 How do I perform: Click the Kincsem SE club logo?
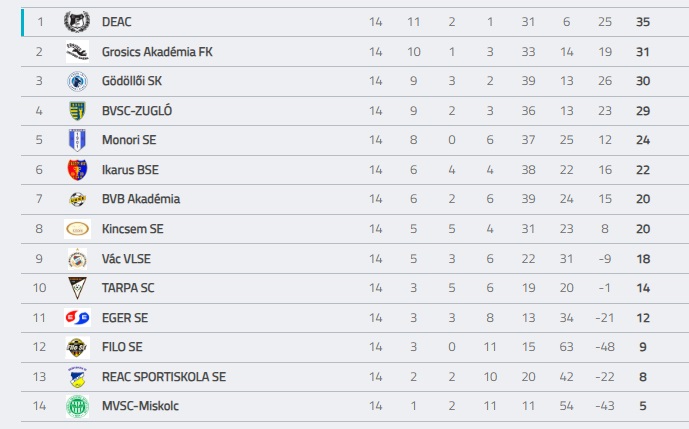(x=77, y=229)
